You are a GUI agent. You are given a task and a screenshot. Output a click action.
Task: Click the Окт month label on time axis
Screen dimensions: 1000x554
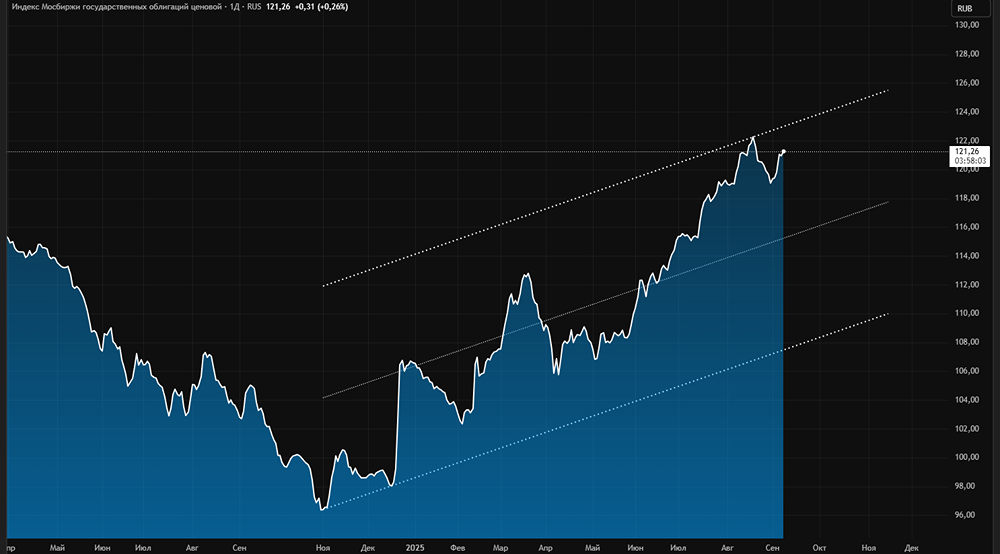coord(819,548)
